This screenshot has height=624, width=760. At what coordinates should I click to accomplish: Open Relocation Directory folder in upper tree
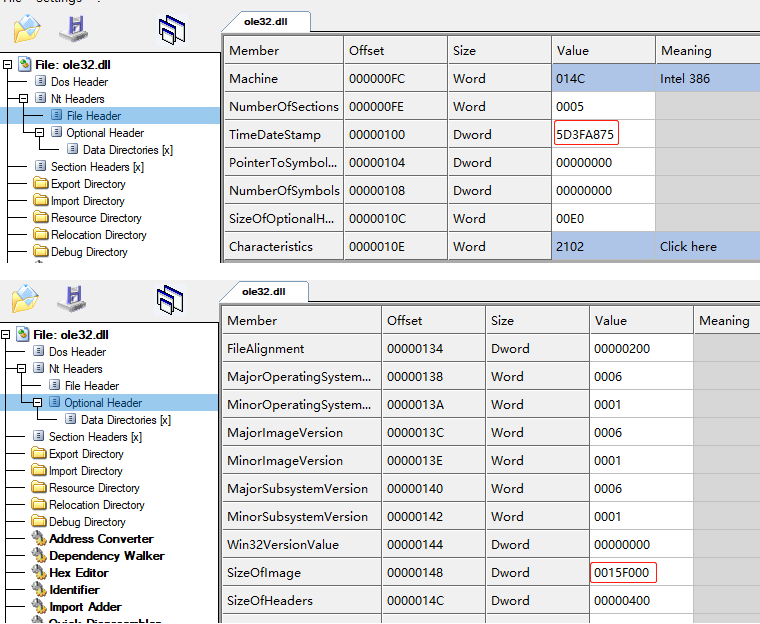coord(99,235)
